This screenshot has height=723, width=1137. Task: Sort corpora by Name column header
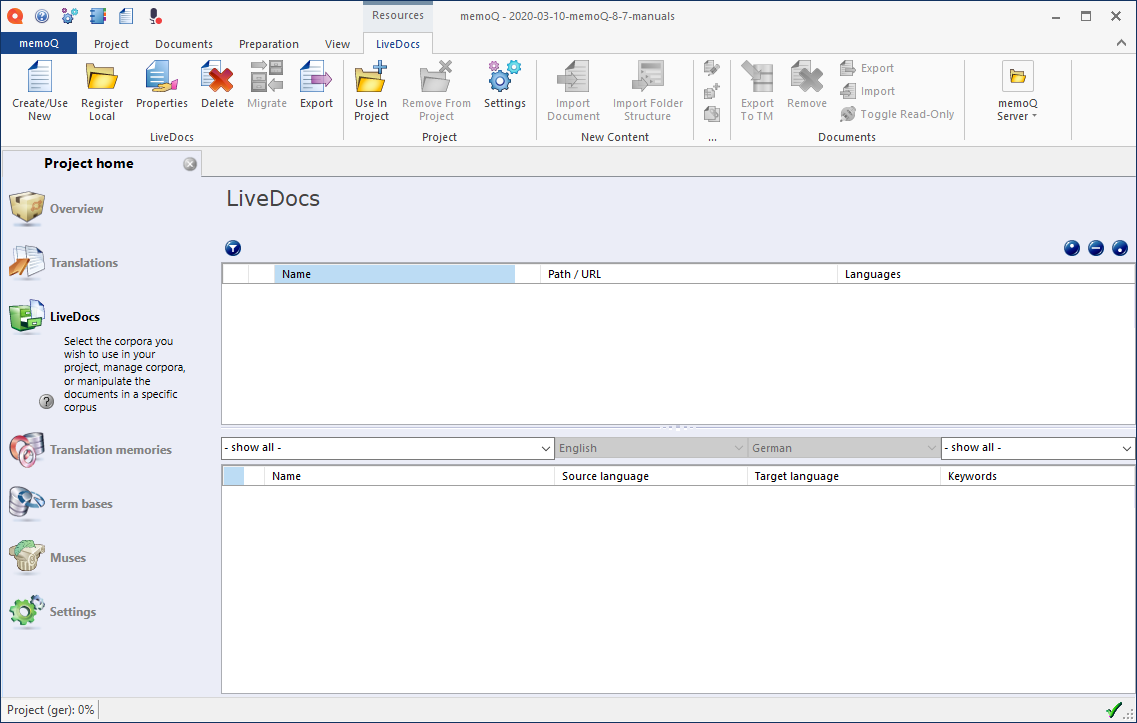pyautogui.click(x=394, y=274)
